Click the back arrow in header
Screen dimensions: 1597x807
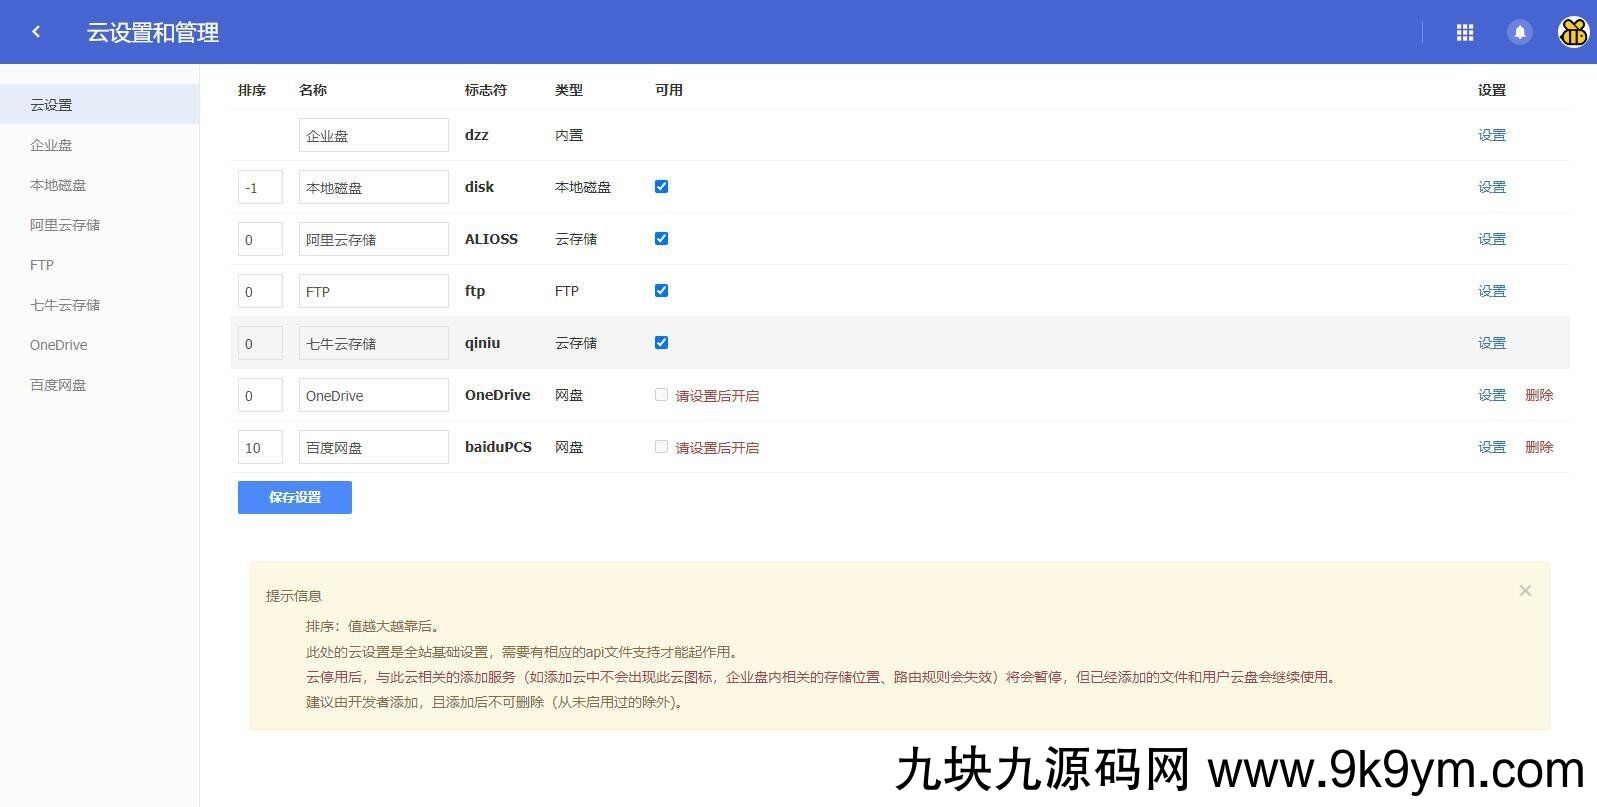click(37, 32)
